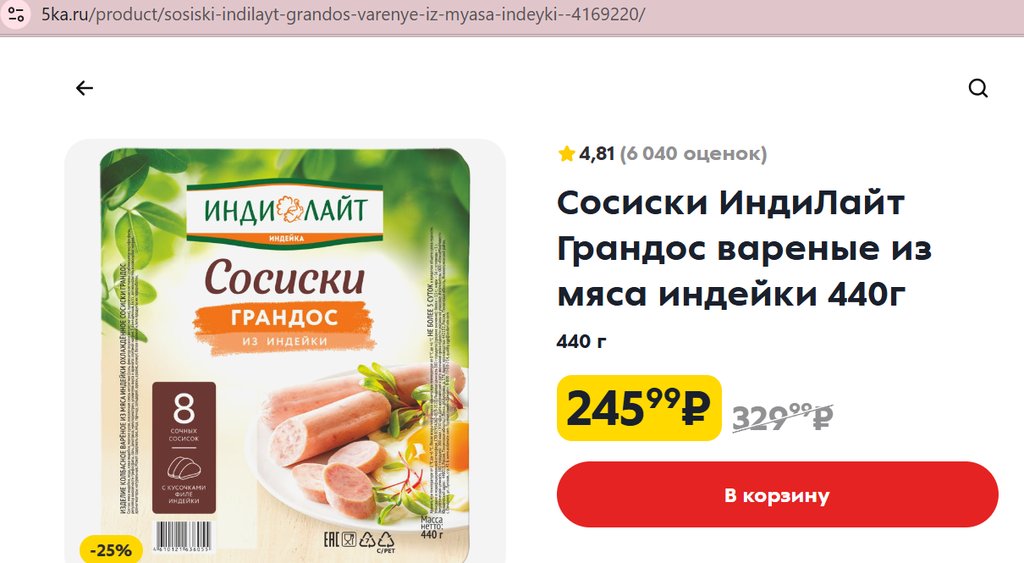1024x563 pixels.
Task: Click the Сосиски ИндиЛайт Грандос product title
Action: pyautogui.click(x=744, y=248)
